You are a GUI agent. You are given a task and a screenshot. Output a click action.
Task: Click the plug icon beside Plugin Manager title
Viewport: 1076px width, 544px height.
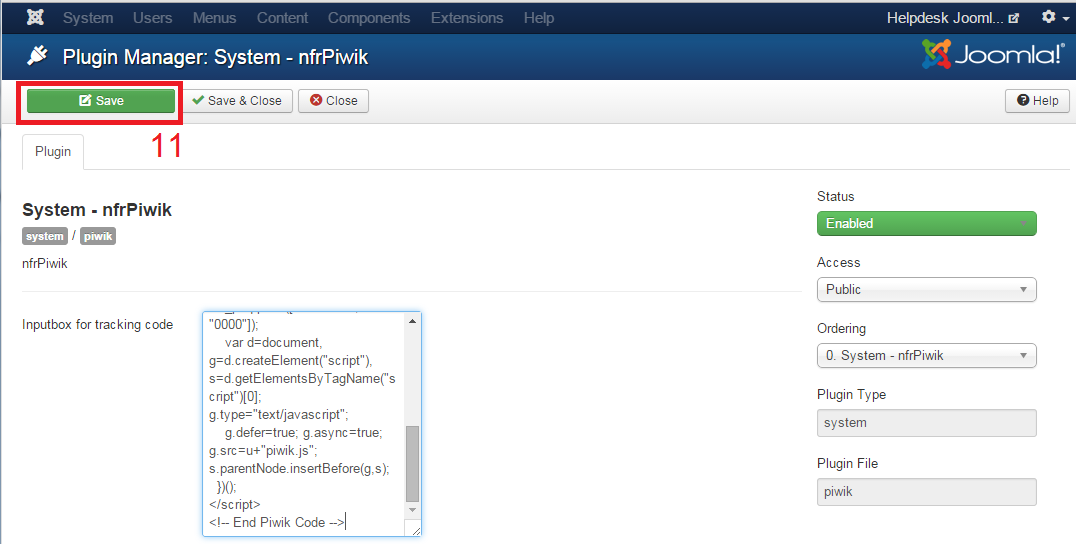tap(37, 56)
